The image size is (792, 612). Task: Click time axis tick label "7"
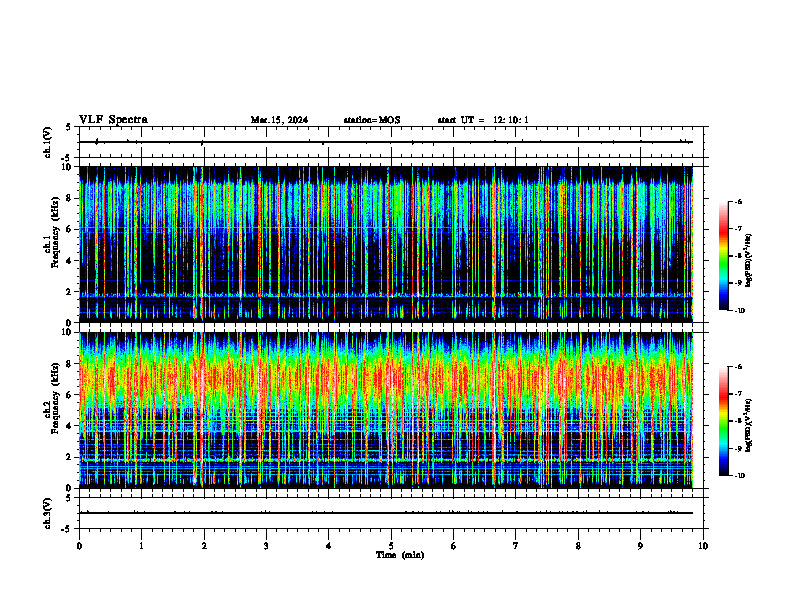pyautogui.click(x=516, y=546)
